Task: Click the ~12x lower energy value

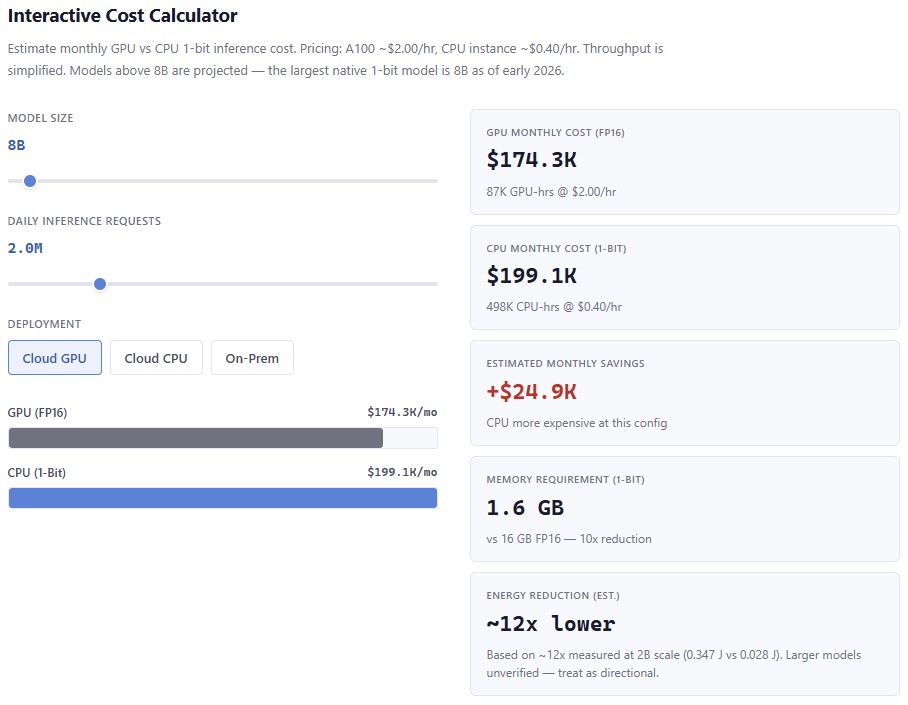Action: 553,621
